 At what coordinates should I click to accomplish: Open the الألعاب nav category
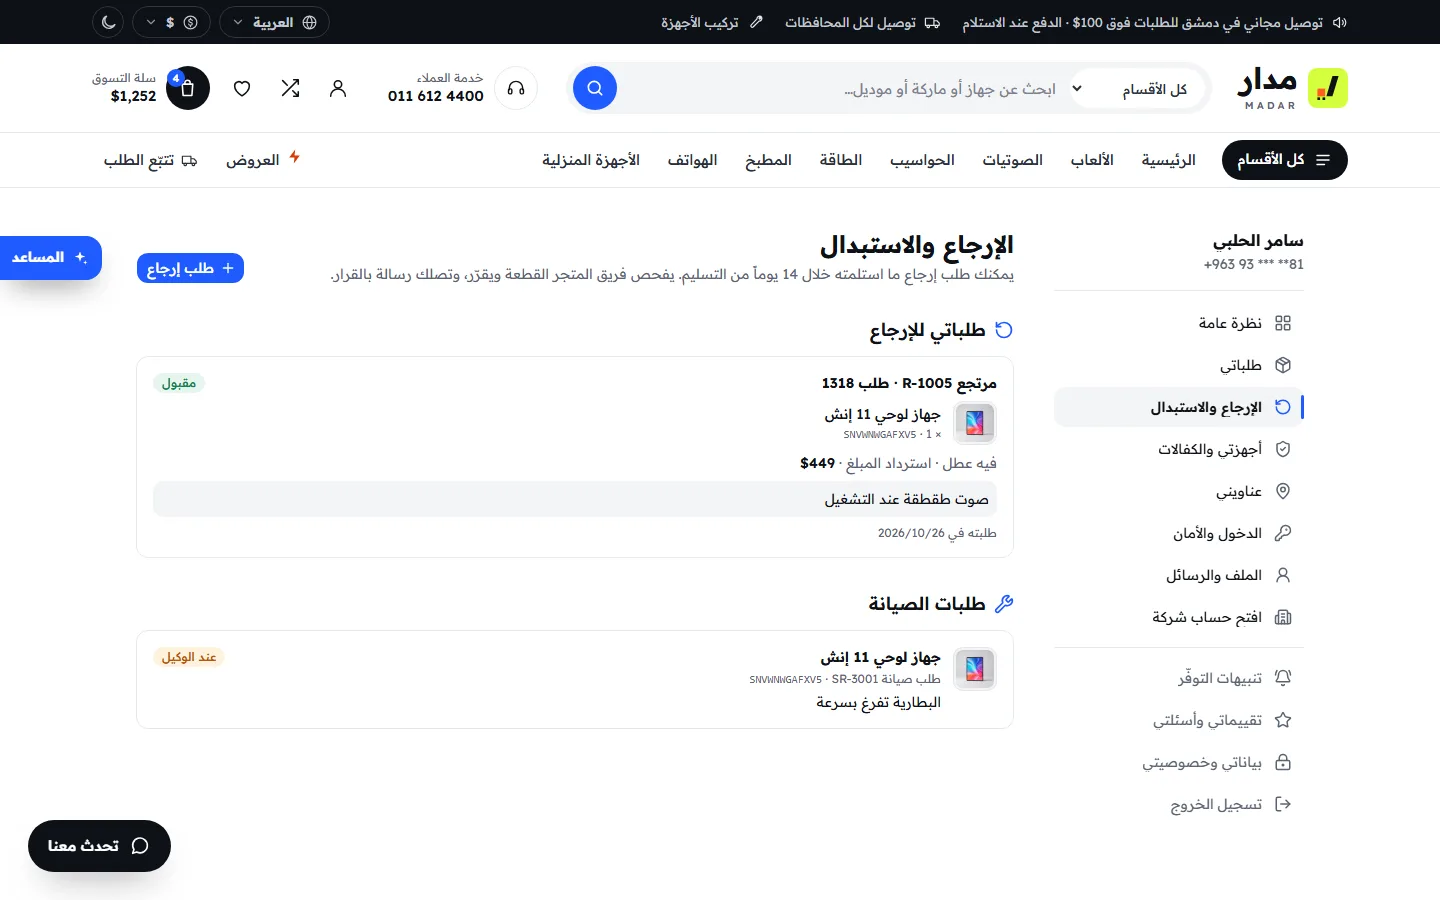coord(1092,160)
